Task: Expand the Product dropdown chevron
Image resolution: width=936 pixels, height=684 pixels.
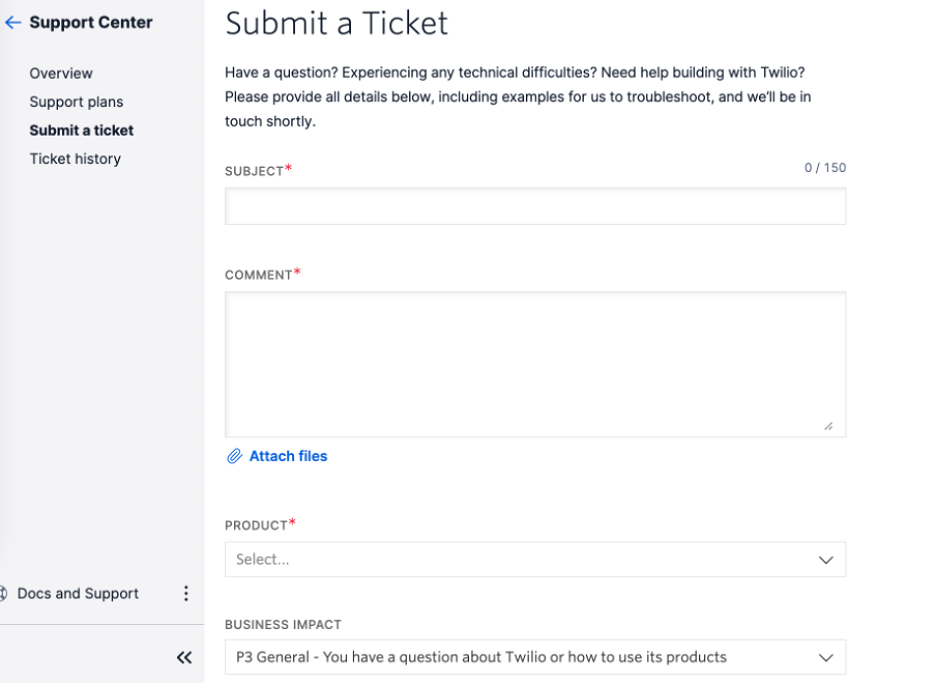Action: pyautogui.click(x=826, y=560)
